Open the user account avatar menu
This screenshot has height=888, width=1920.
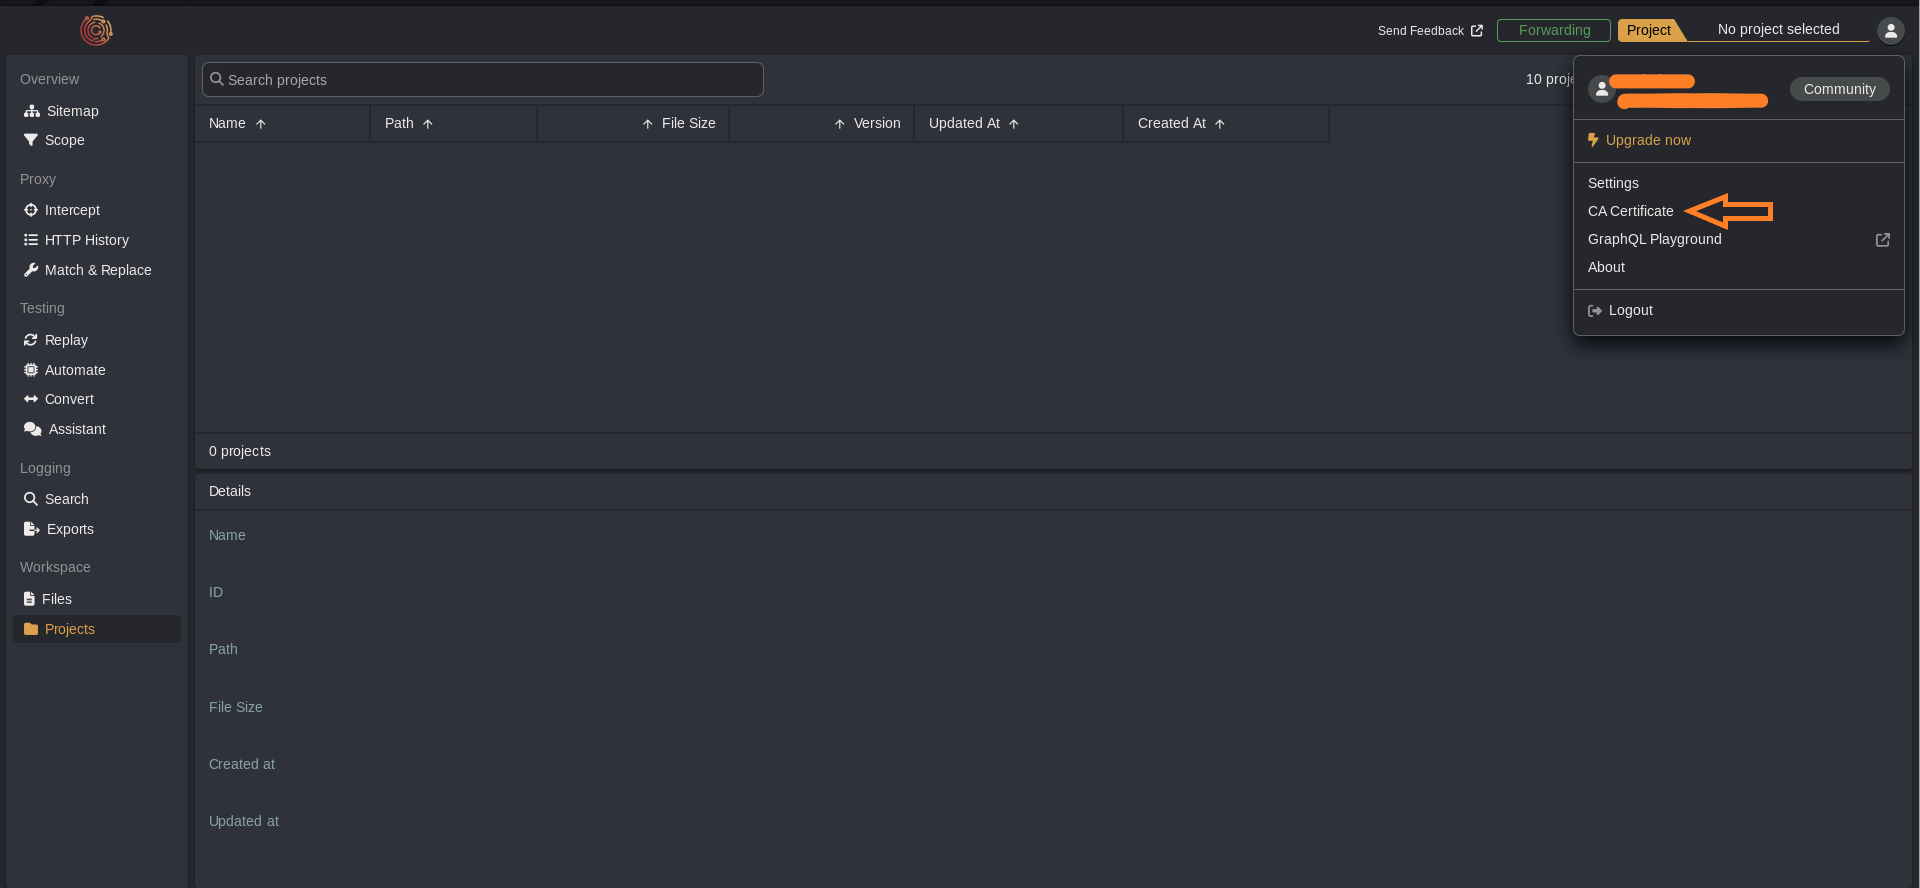(1890, 31)
